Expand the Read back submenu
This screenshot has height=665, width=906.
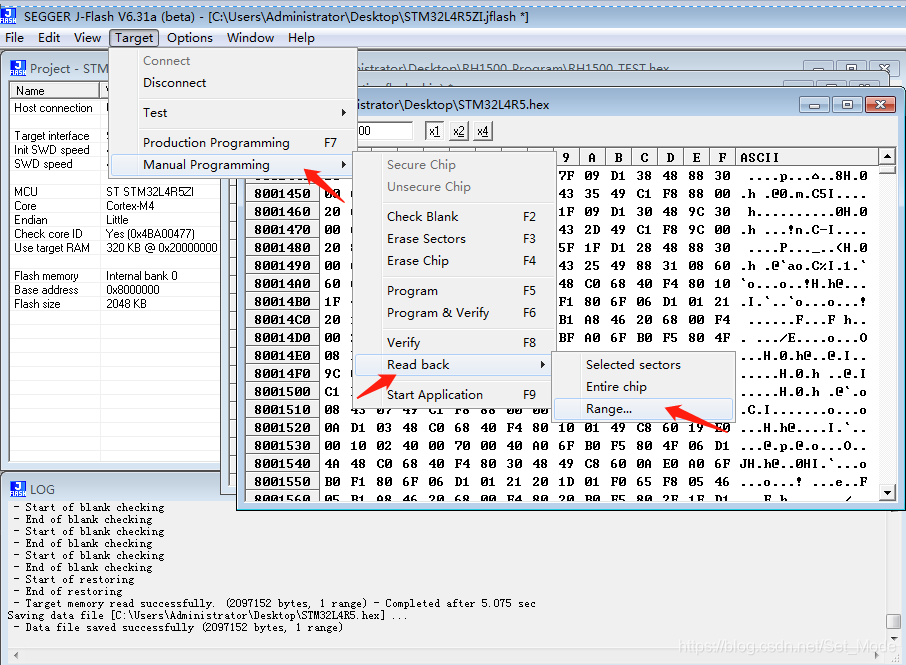coord(451,365)
